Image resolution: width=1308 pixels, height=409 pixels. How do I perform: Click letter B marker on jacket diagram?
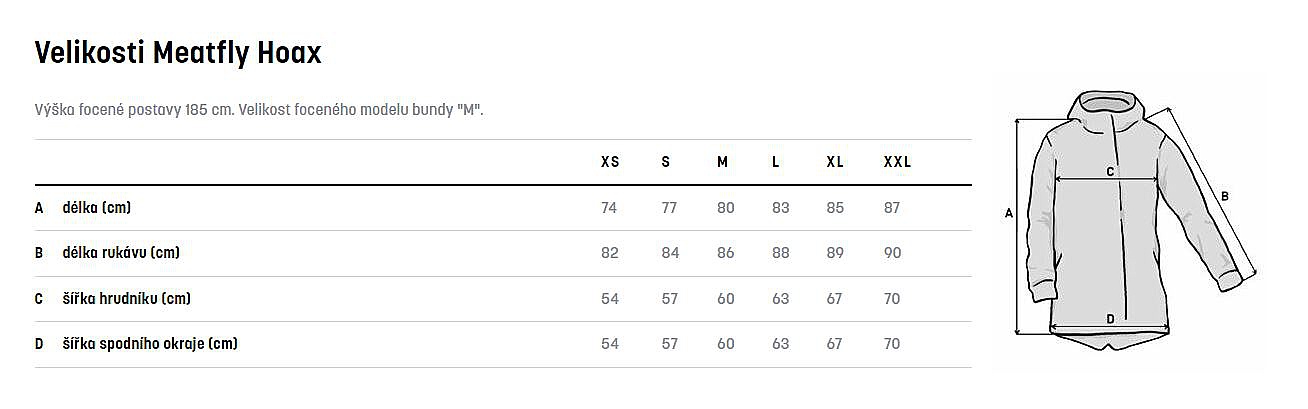click(x=1224, y=196)
